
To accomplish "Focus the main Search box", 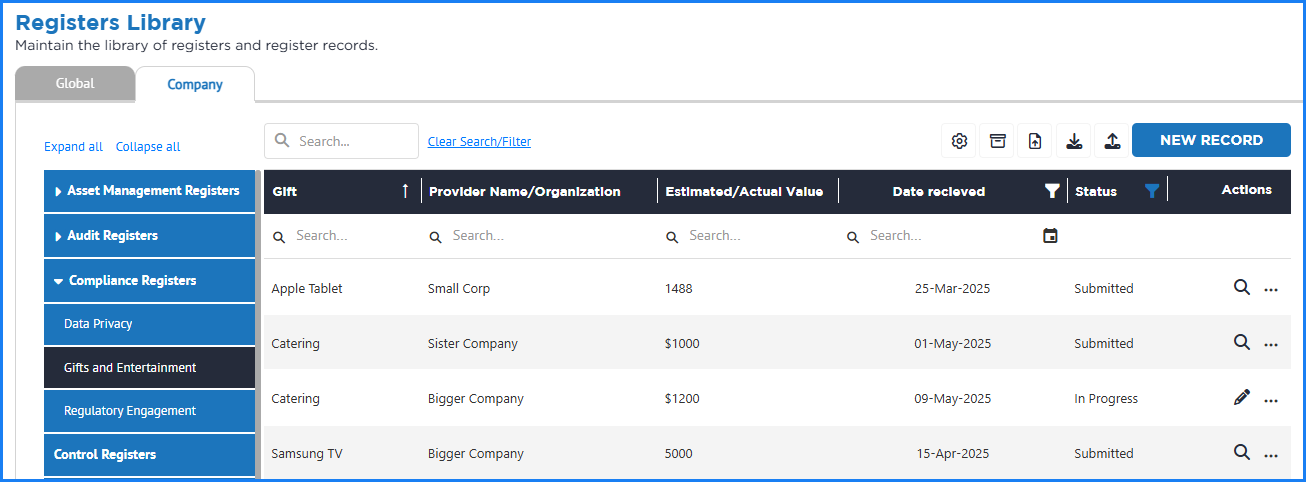I will tap(341, 141).
